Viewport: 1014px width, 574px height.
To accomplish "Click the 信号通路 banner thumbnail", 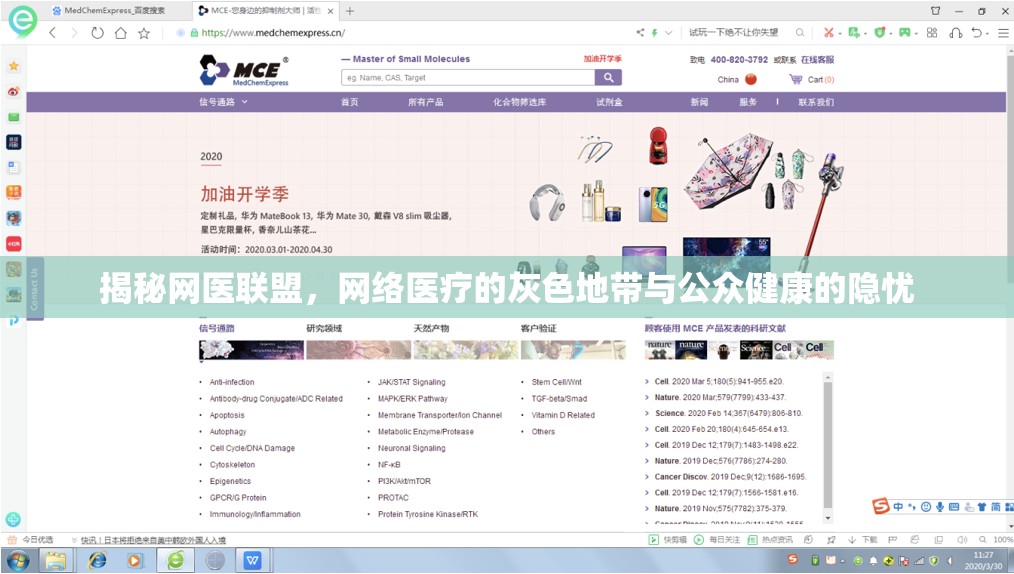I will click(252, 350).
